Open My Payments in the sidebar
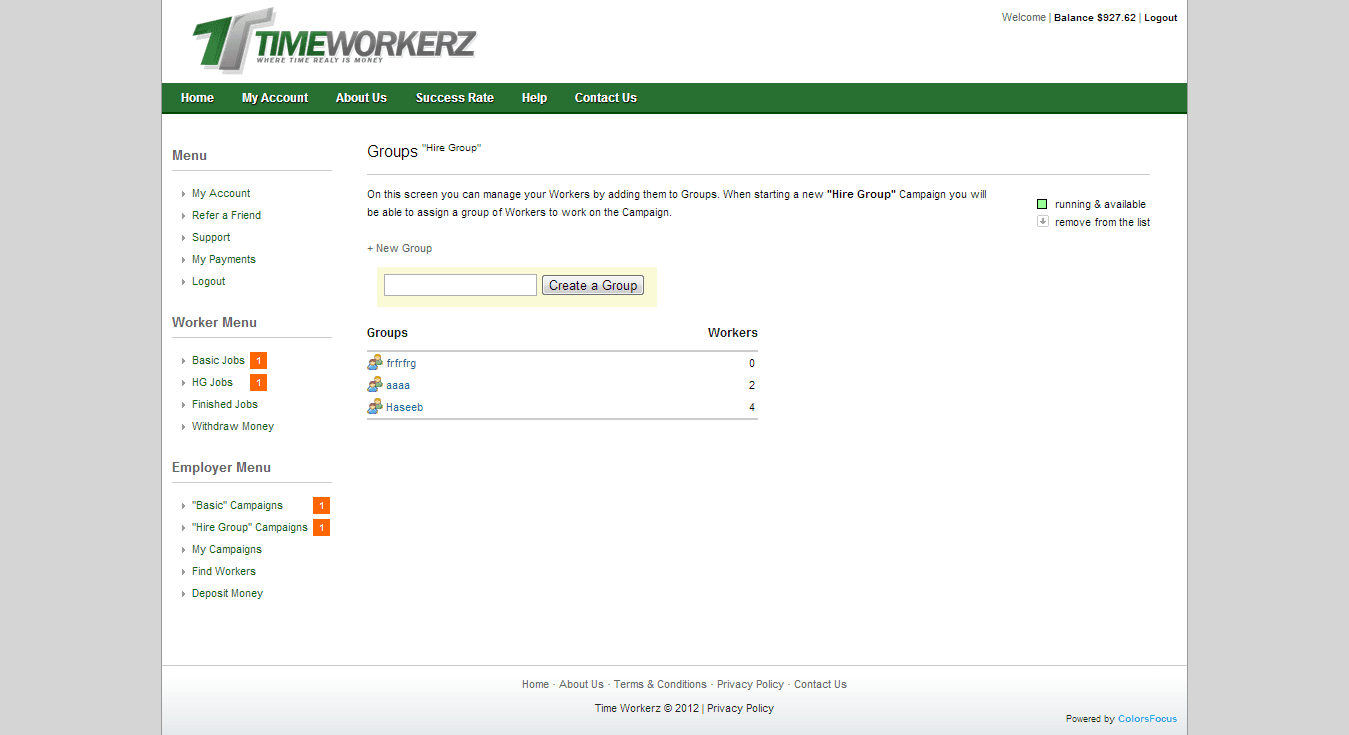1349x735 pixels. 224,259
